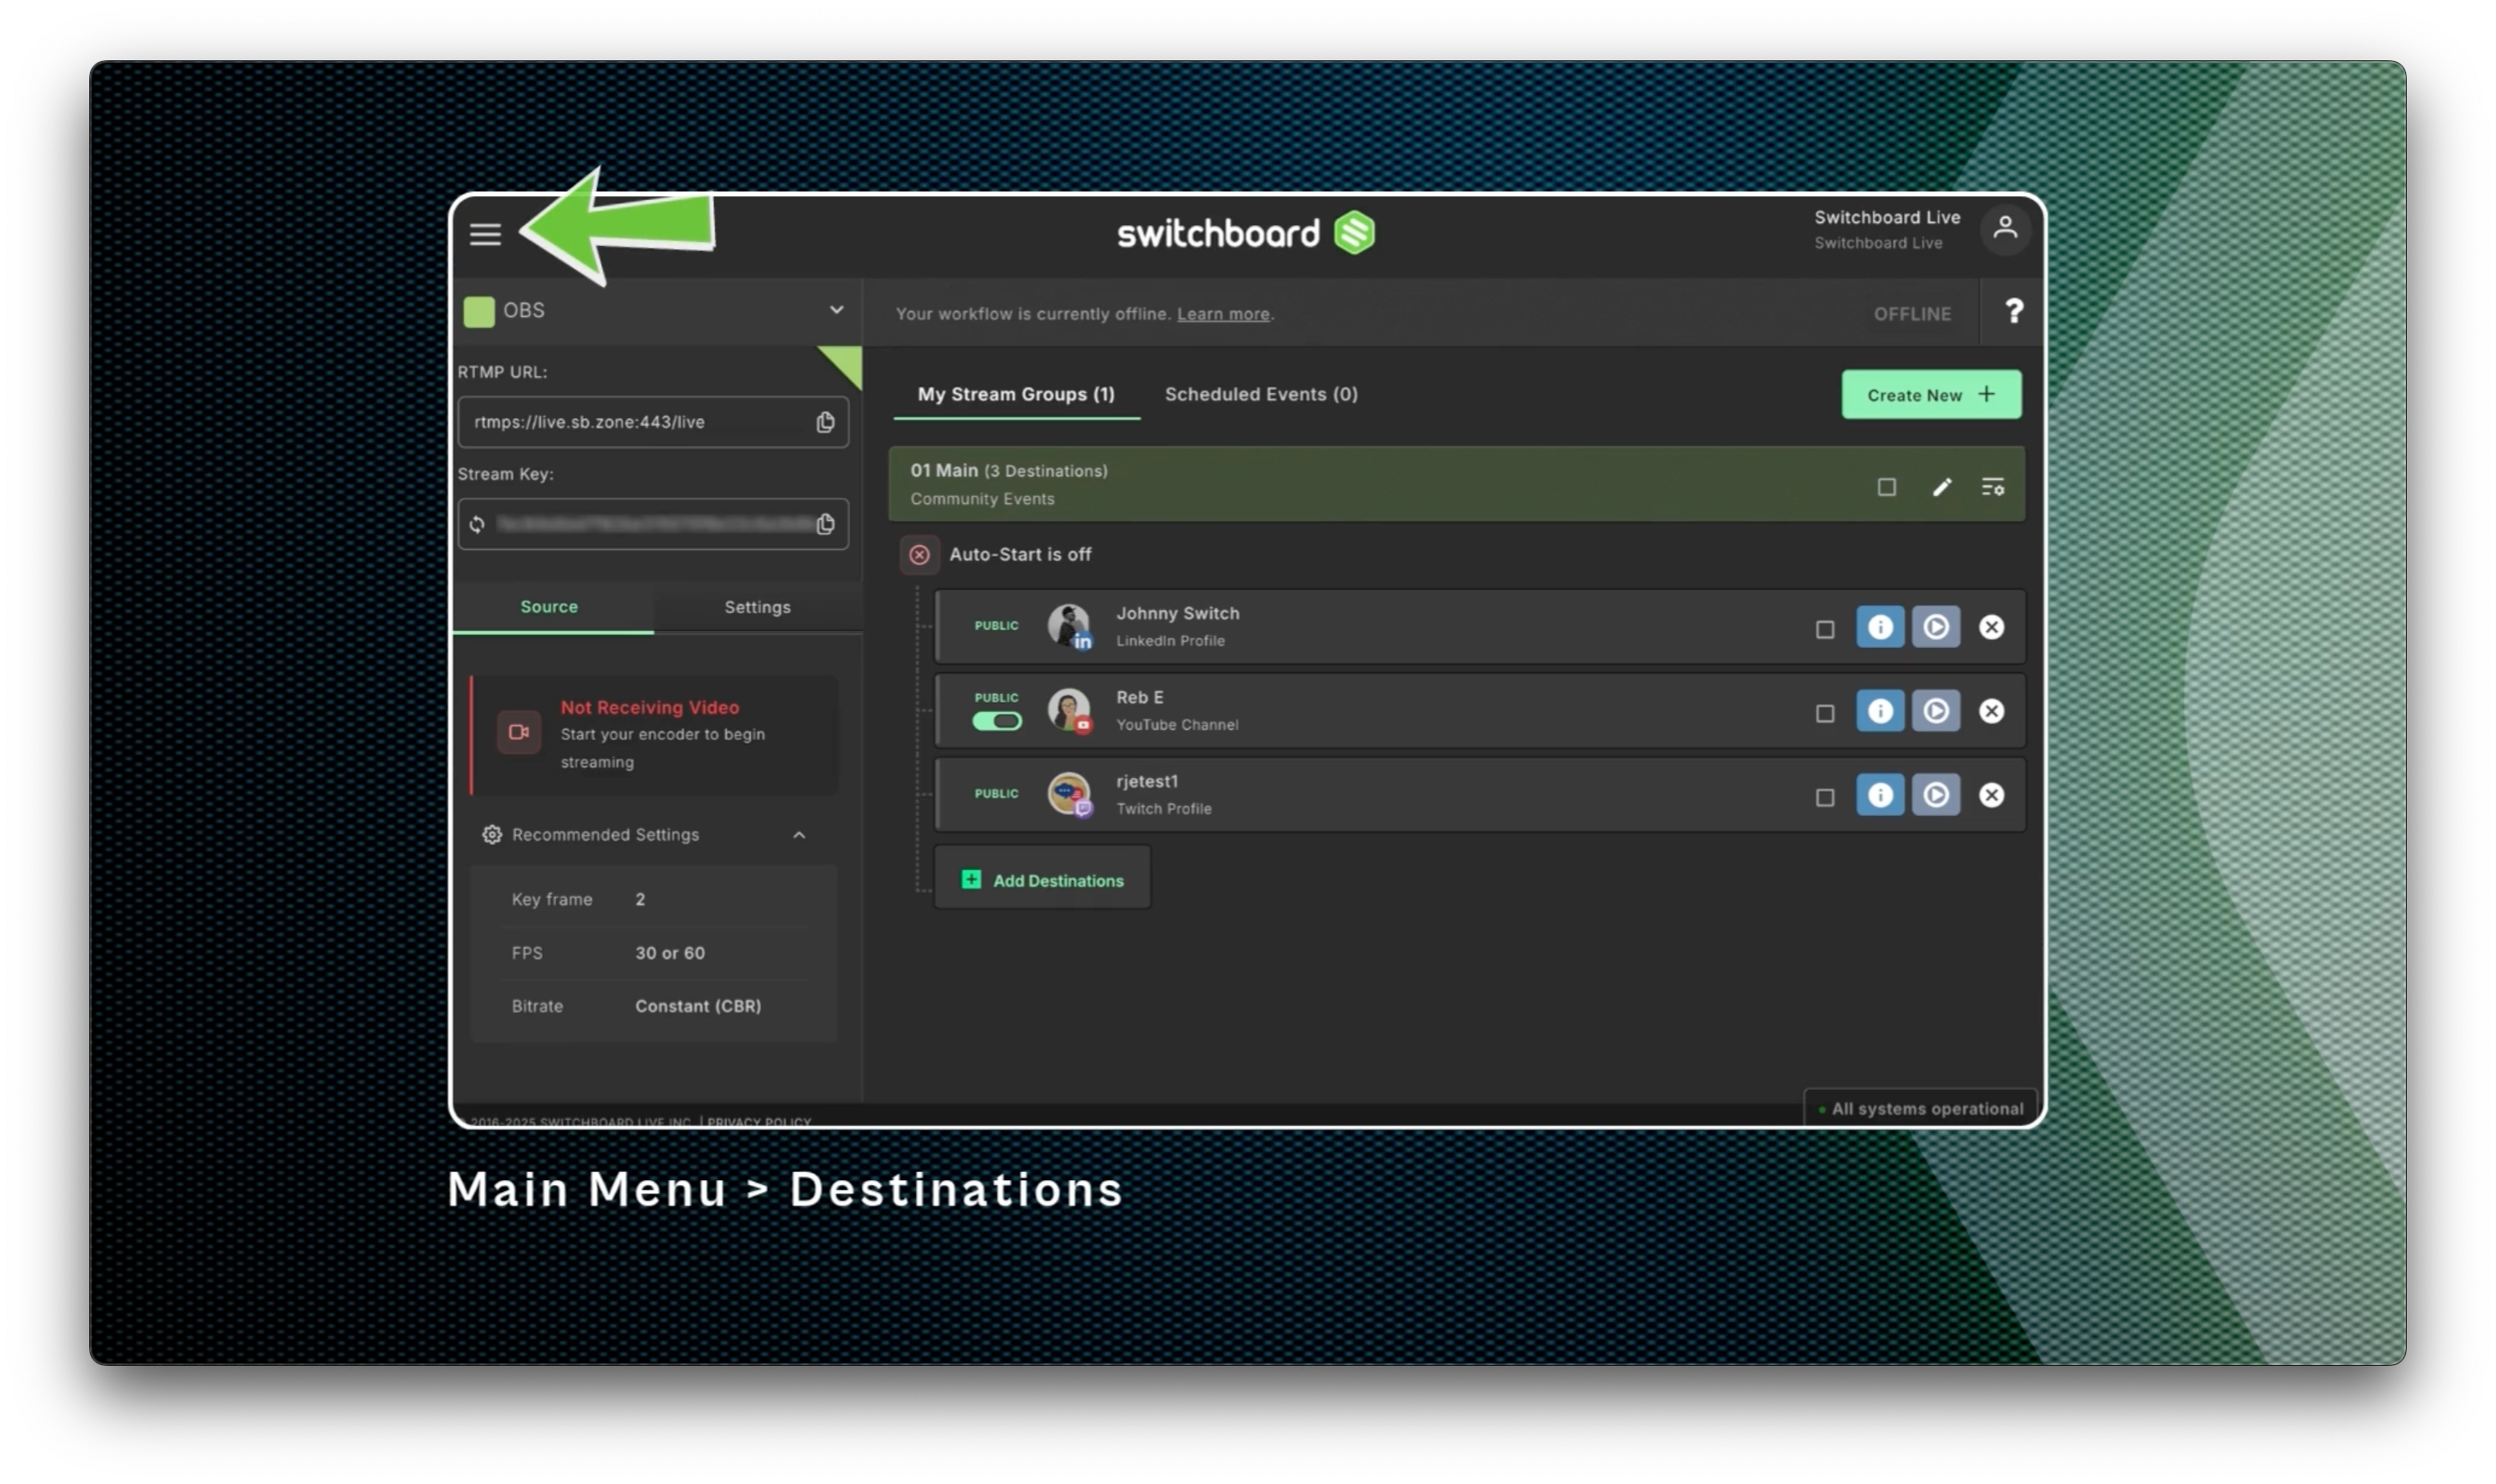Image resolution: width=2496 pixels, height=1484 pixels.
Task: Click the Switchboard logo
Action: [x=1245, y=233]
